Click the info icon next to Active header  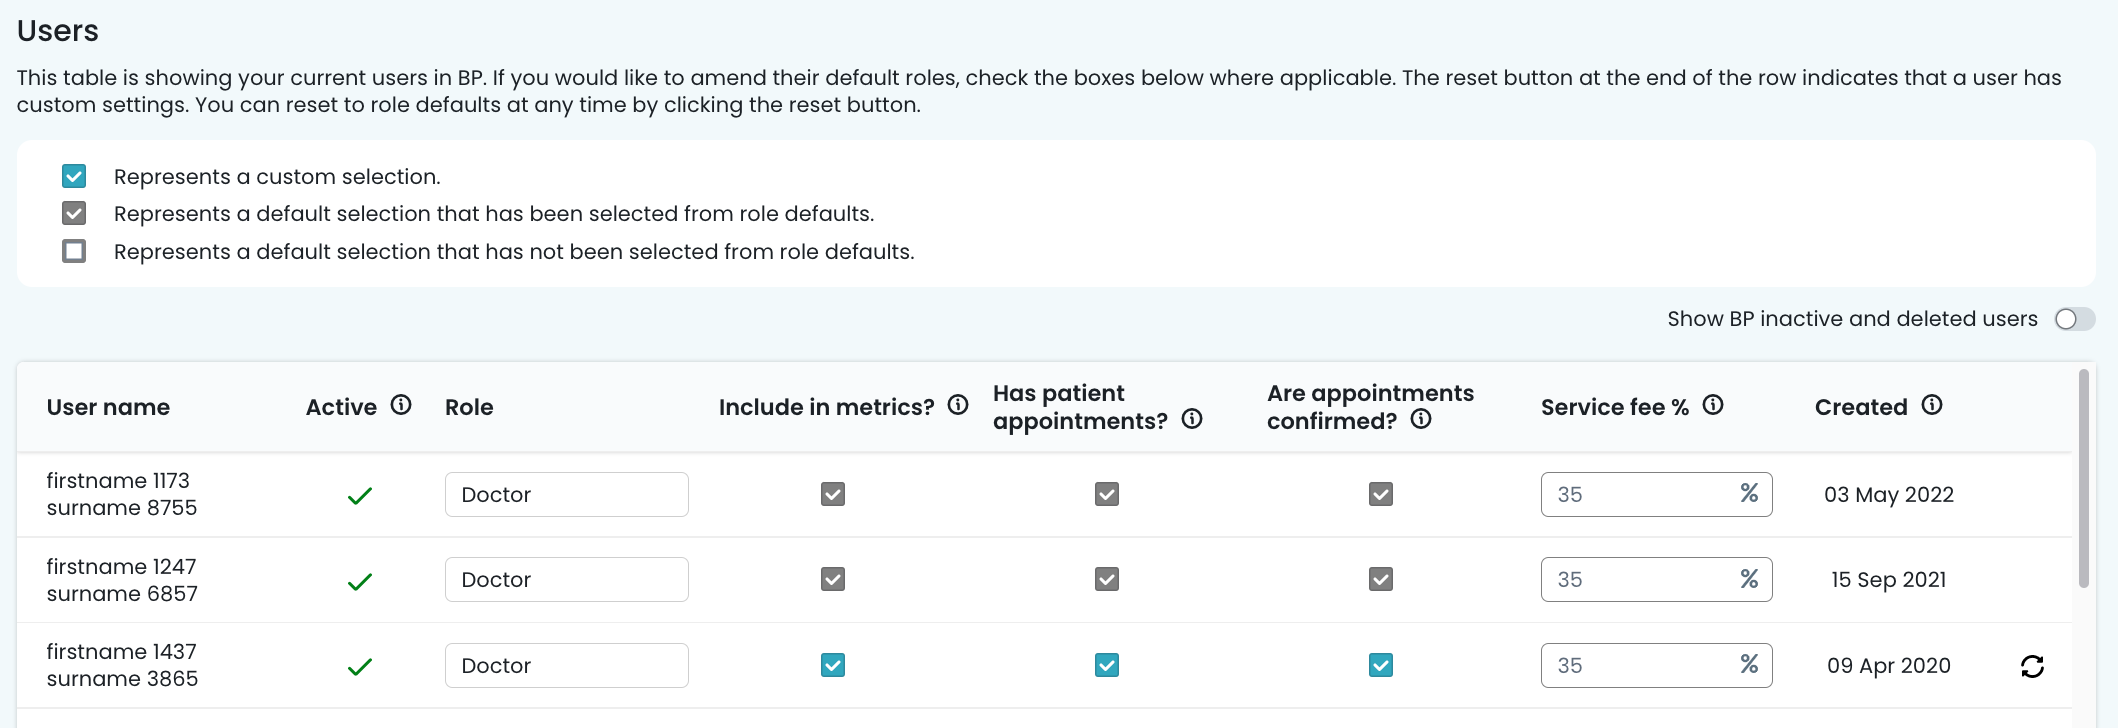click(402, 407)
